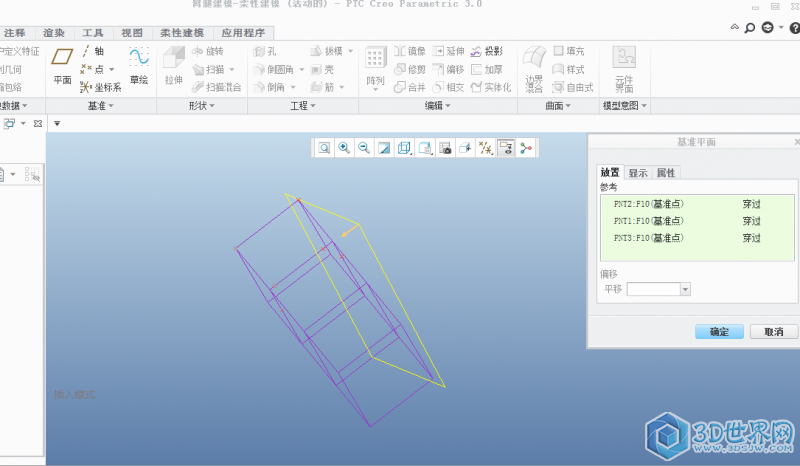
Task: Open the 注释 ribbon tab
Action: pos(14,33)
